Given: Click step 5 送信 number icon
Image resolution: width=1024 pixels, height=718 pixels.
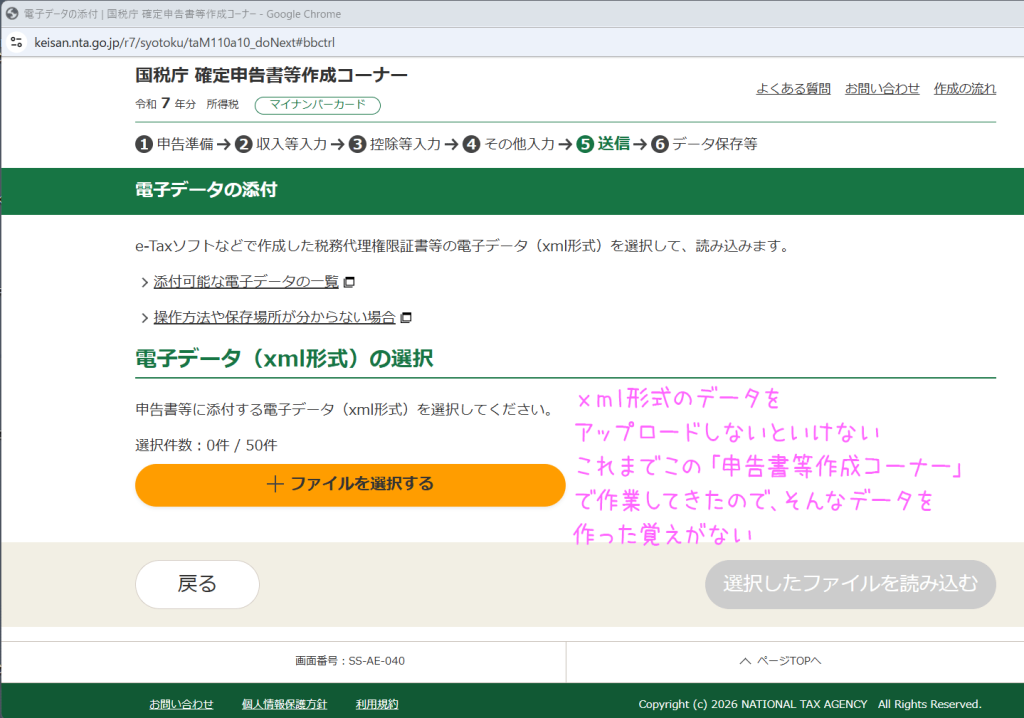Looking at the screenshot, I should click(x=585, y=144).
